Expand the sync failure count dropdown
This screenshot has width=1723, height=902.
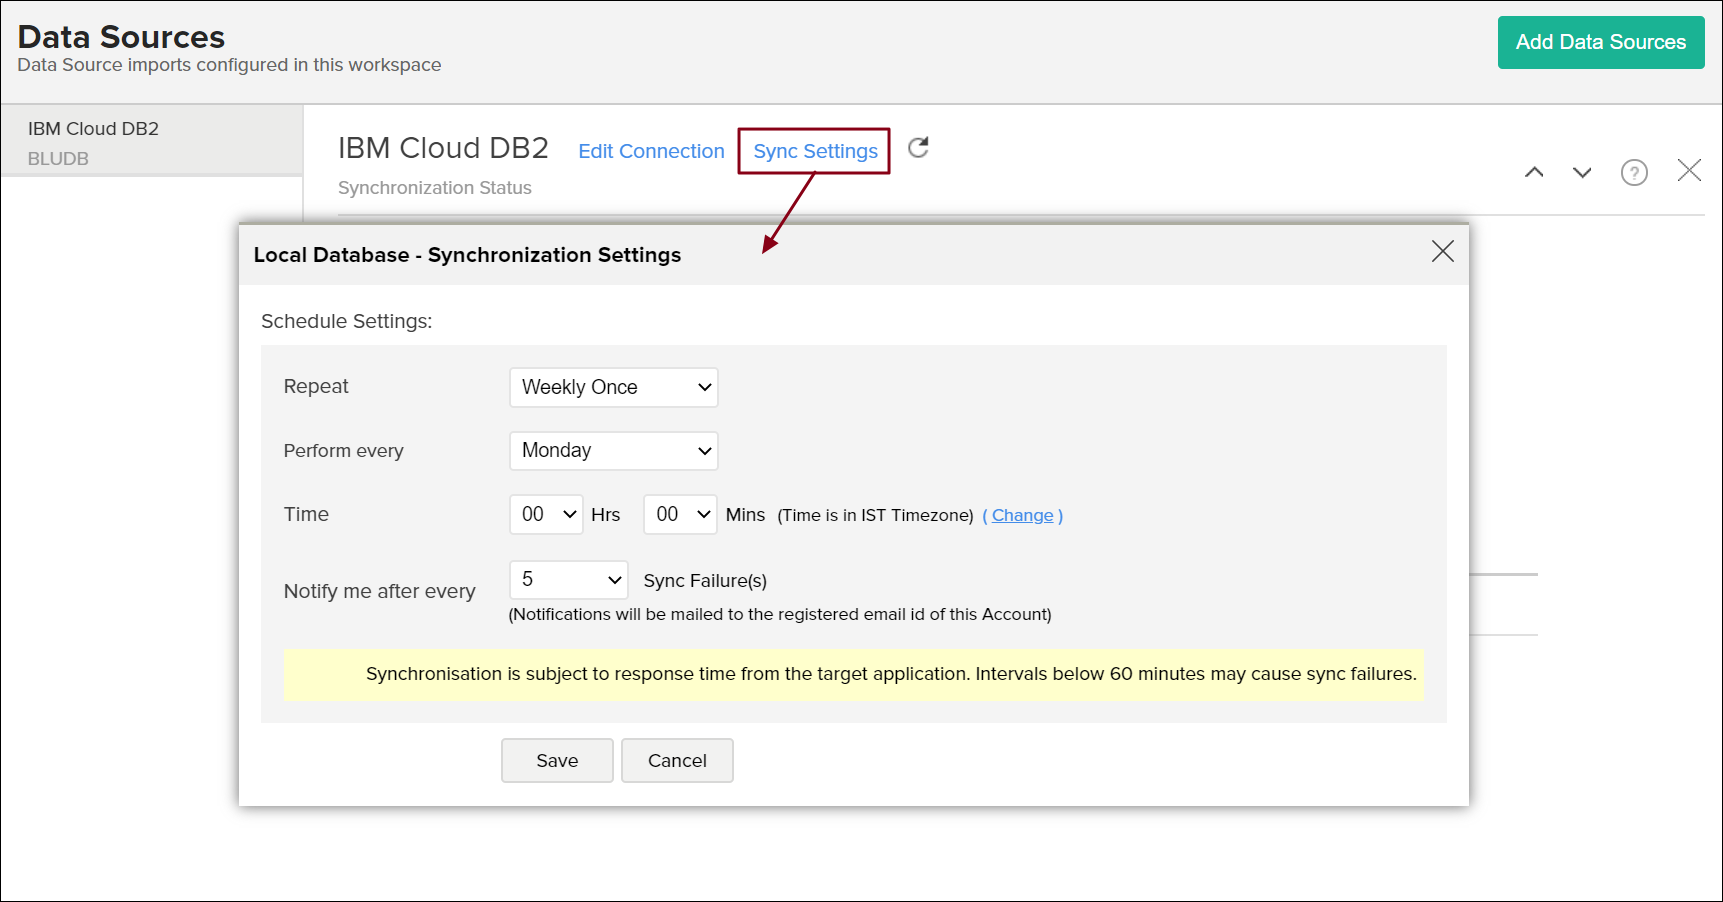coord(568,580)
